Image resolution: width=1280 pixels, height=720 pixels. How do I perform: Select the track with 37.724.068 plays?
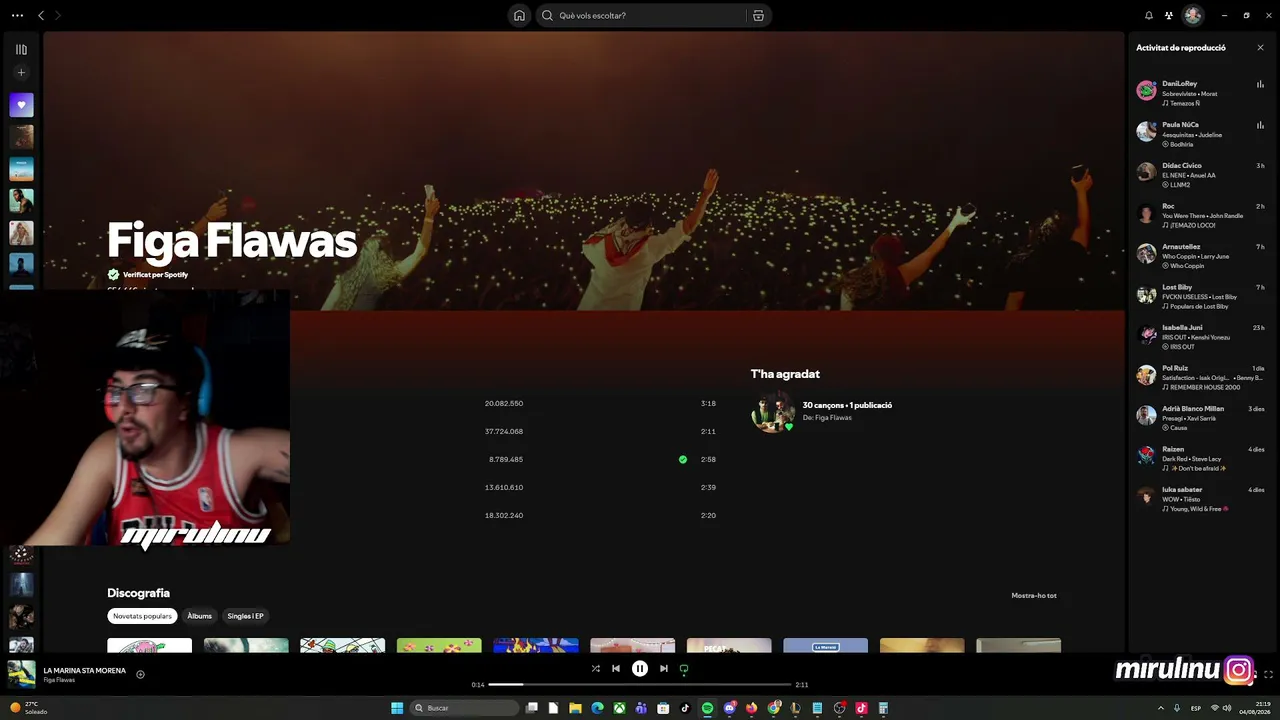tap(504, 432)
